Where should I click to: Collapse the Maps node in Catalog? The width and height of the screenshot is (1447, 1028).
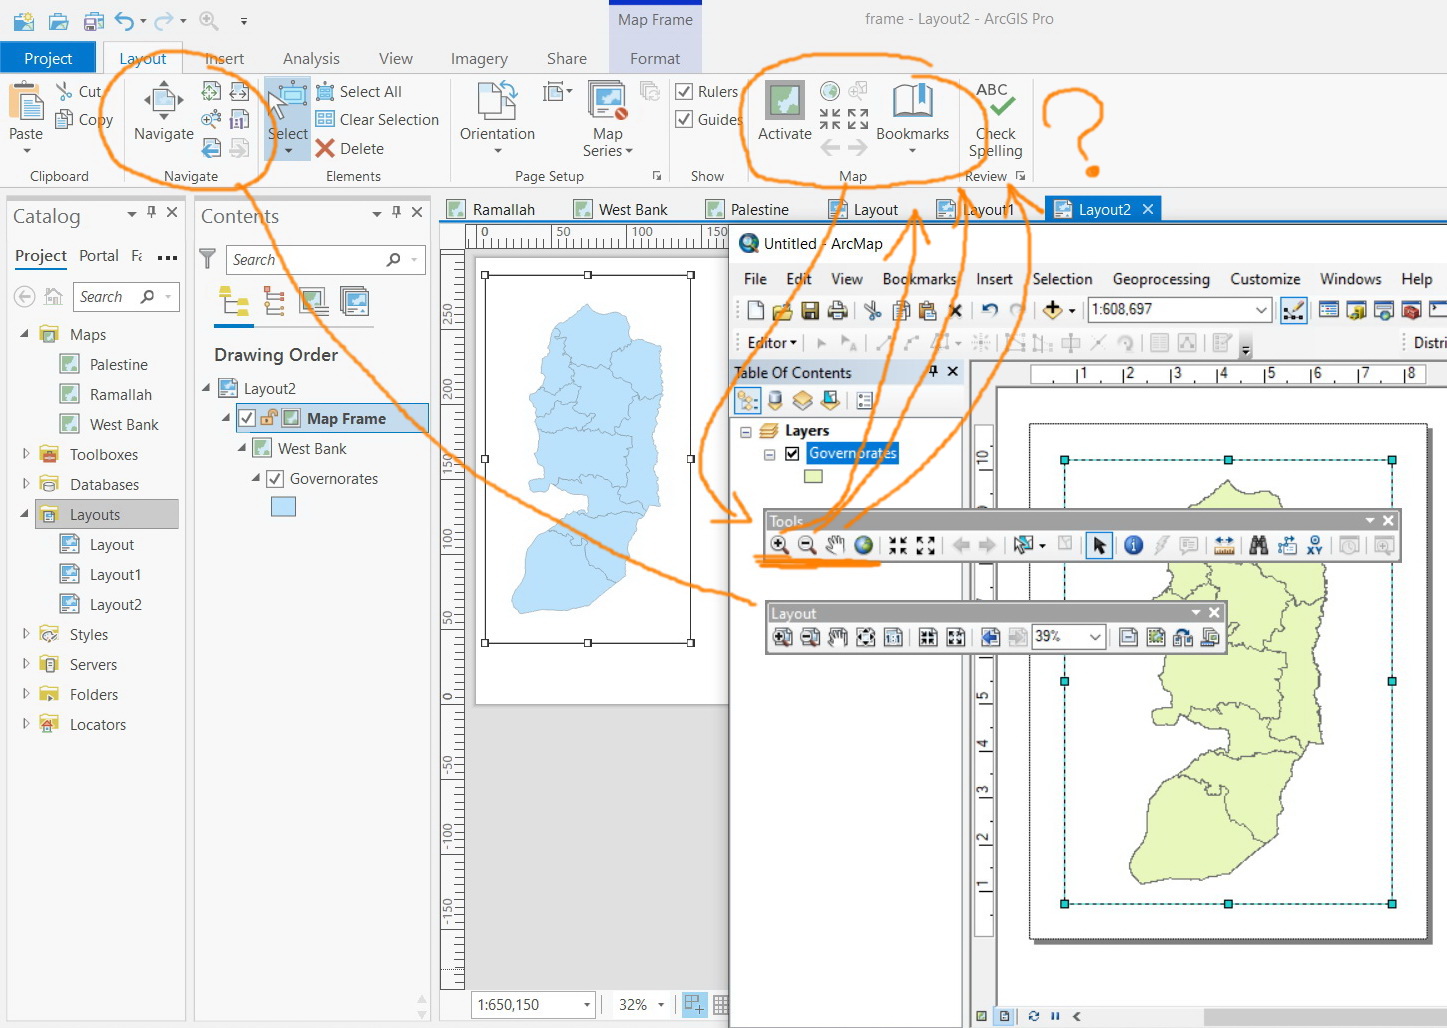click(25, 334)
